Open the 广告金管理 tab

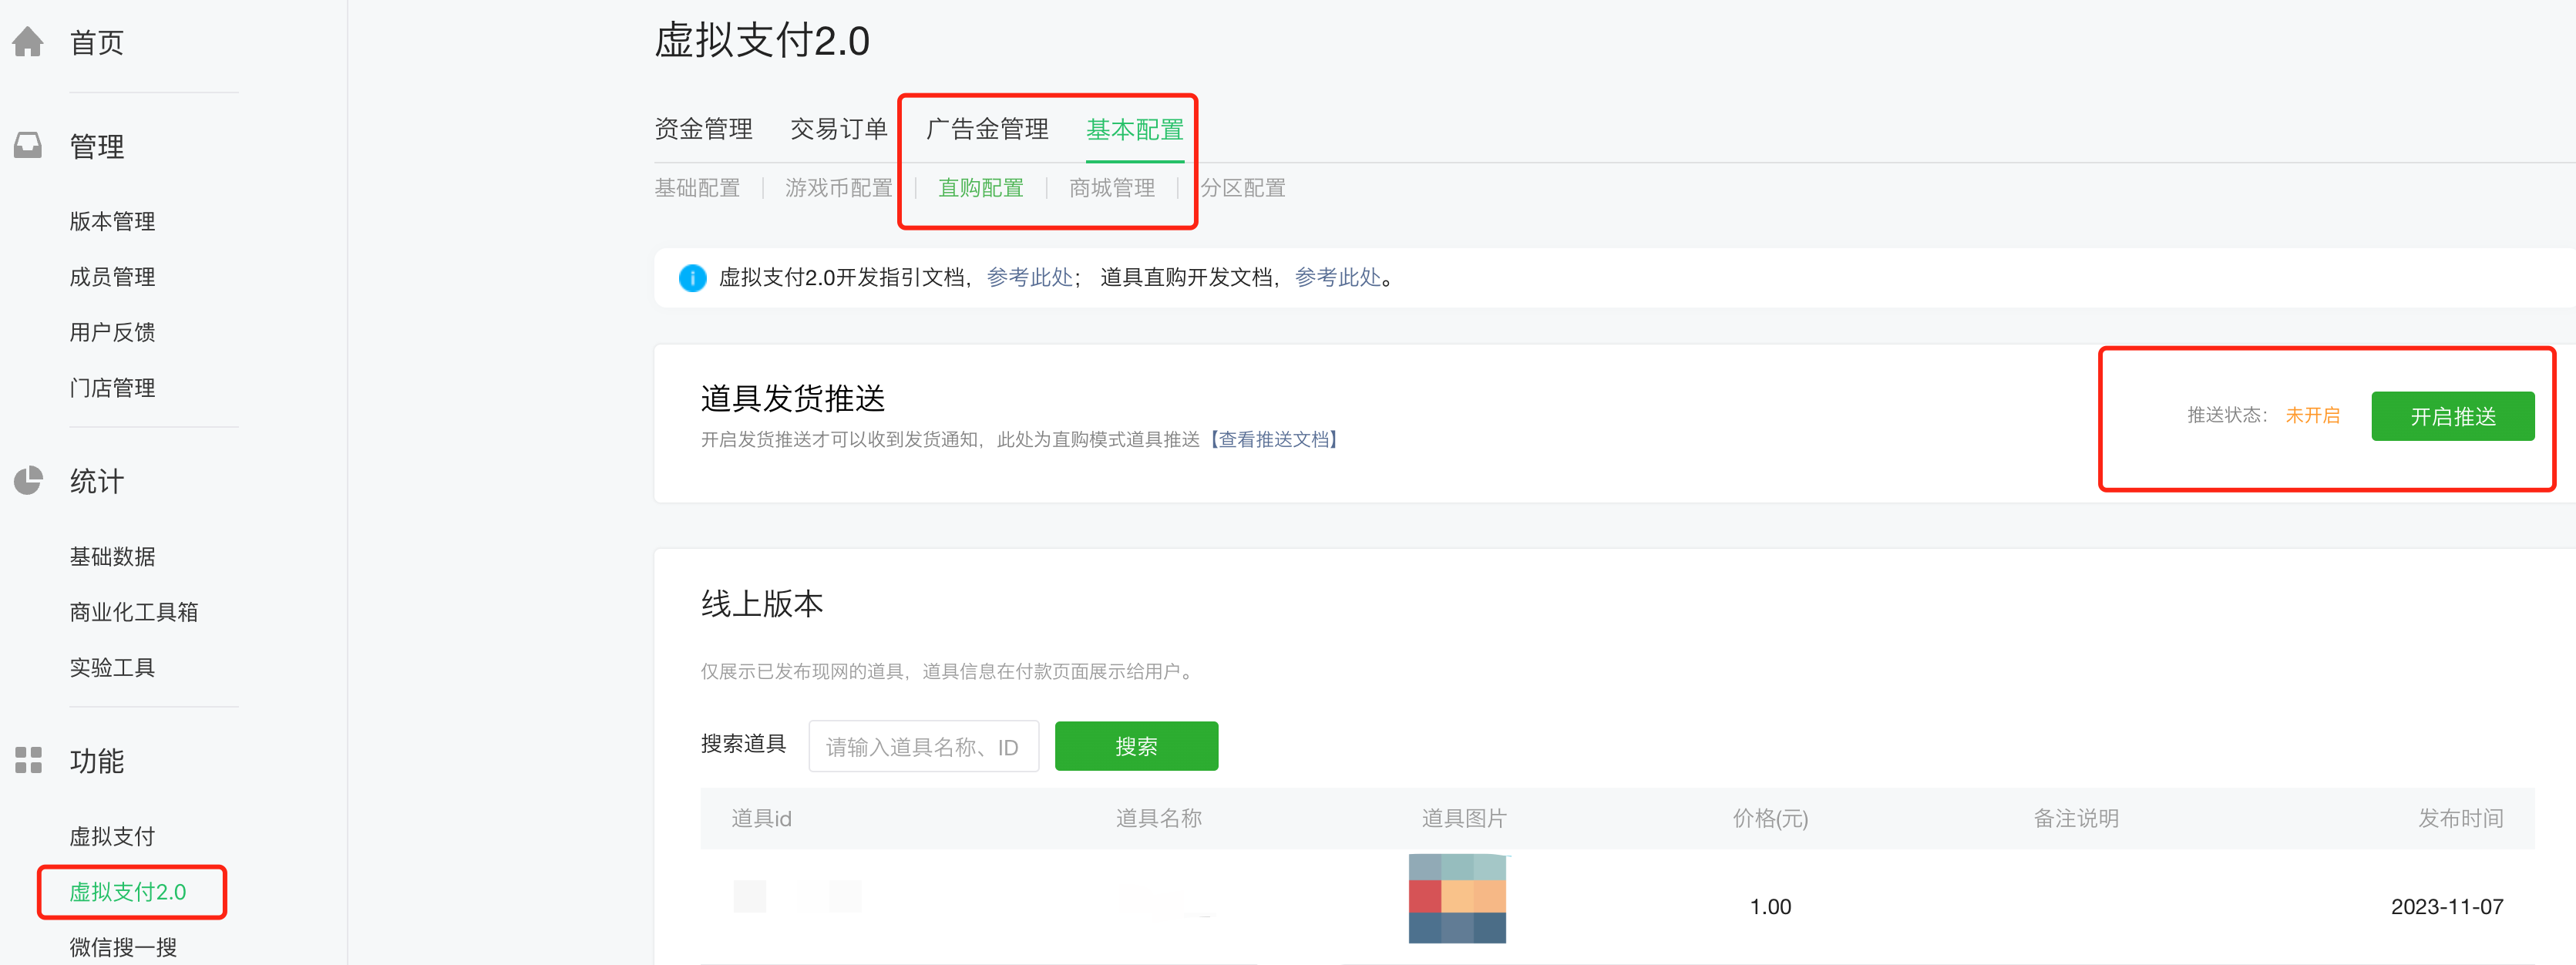987,129
